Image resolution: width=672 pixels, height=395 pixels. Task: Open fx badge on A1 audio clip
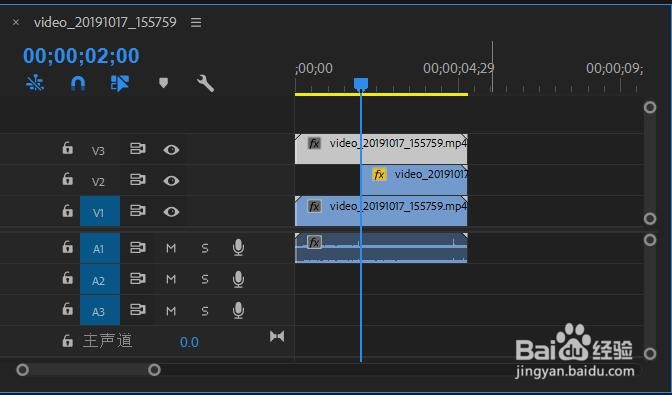pos(314,242)
